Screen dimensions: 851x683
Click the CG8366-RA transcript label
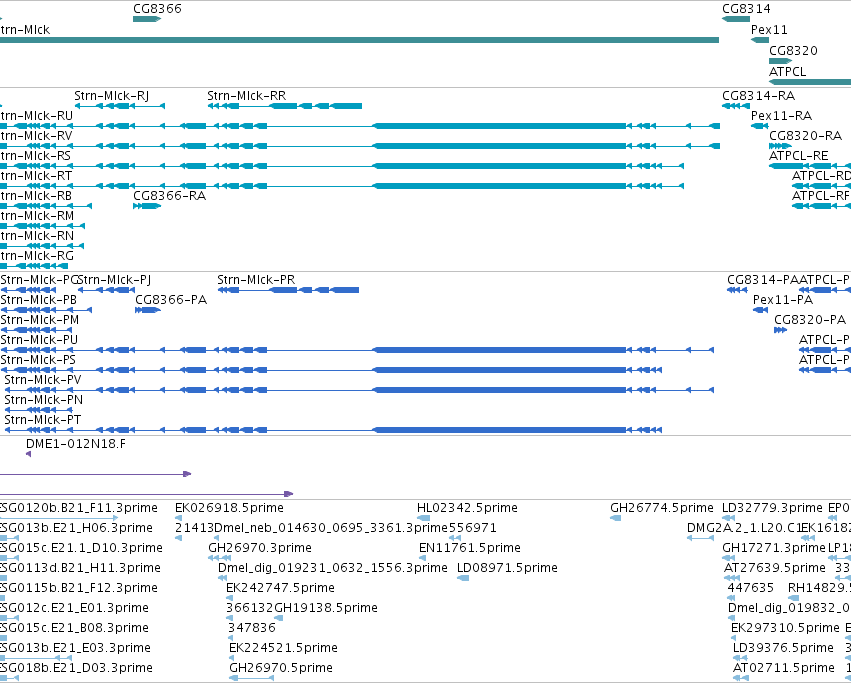click(169, 195)
